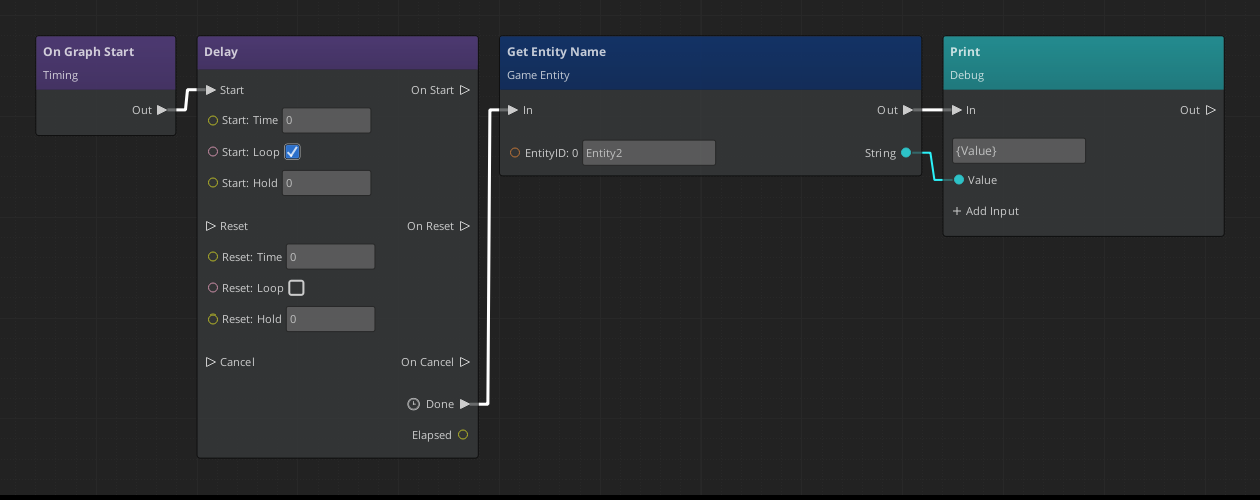
Task: Click the Reset: Hold value field
Action: coord(330,319)
